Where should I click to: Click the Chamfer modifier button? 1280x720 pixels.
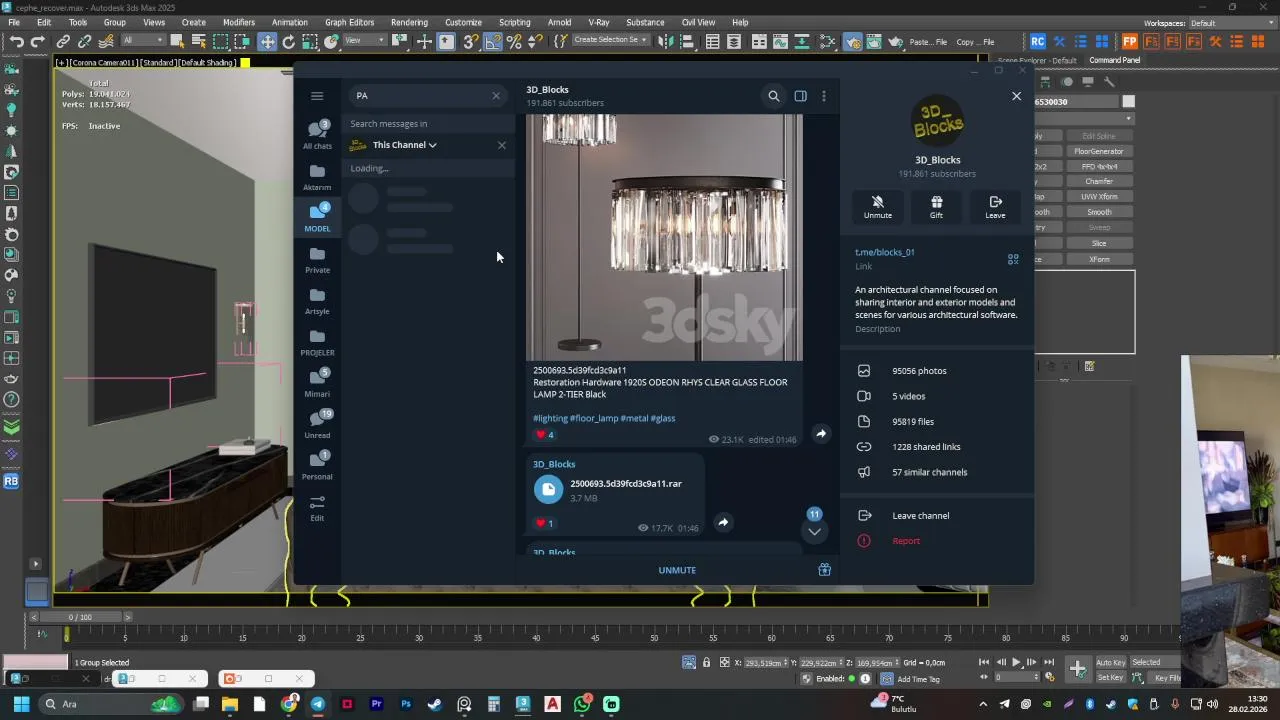point(1099,182)
